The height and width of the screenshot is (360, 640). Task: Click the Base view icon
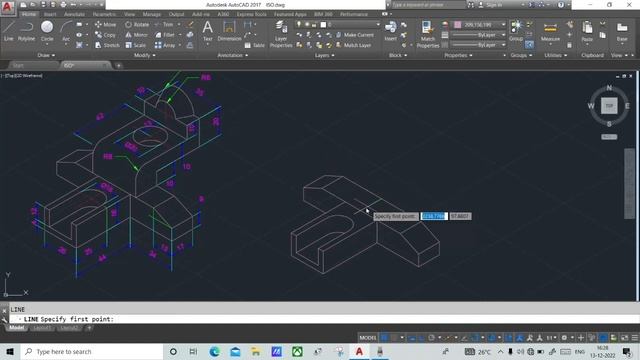point(622,31)
